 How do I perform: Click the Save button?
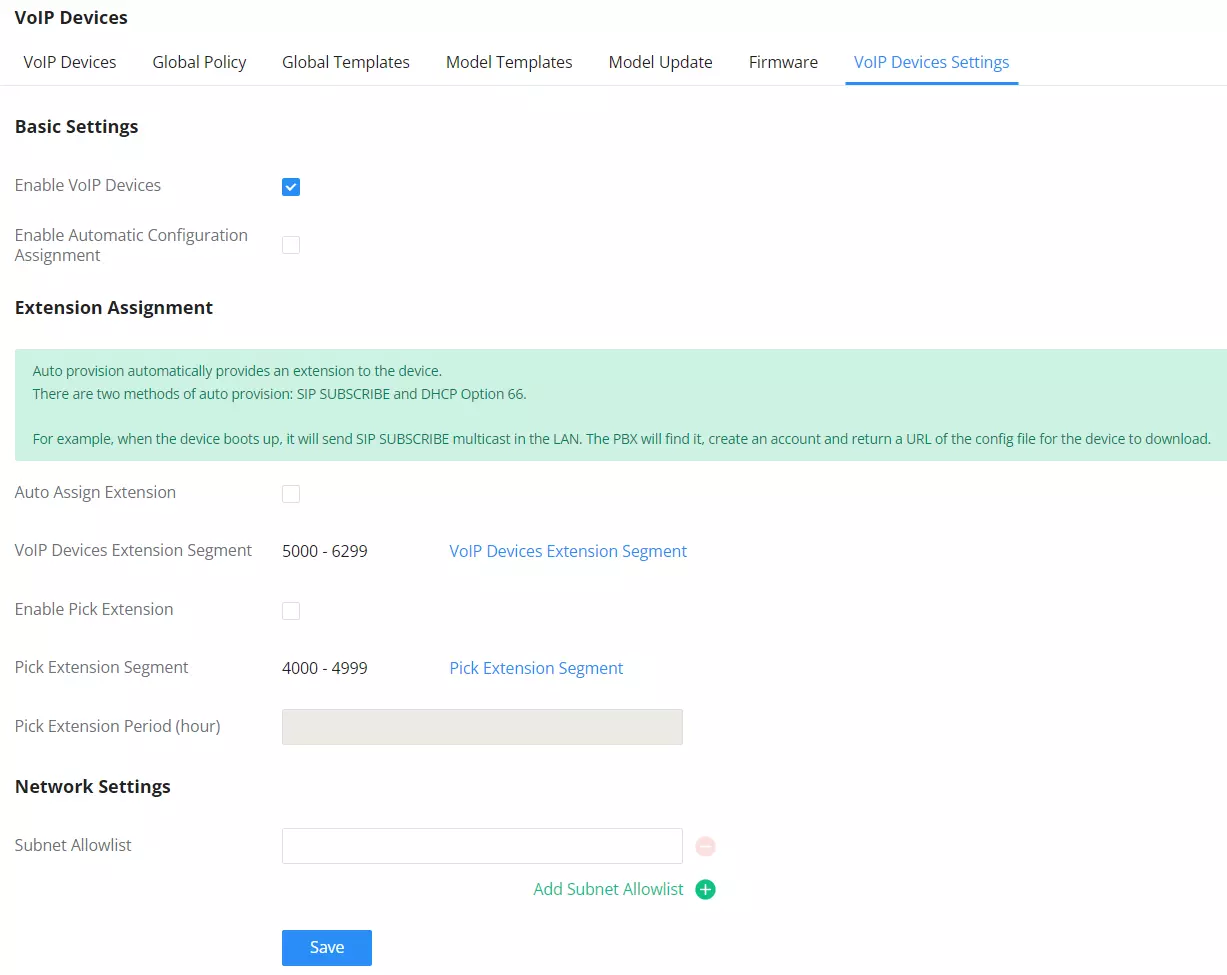(x=327, y=947)
